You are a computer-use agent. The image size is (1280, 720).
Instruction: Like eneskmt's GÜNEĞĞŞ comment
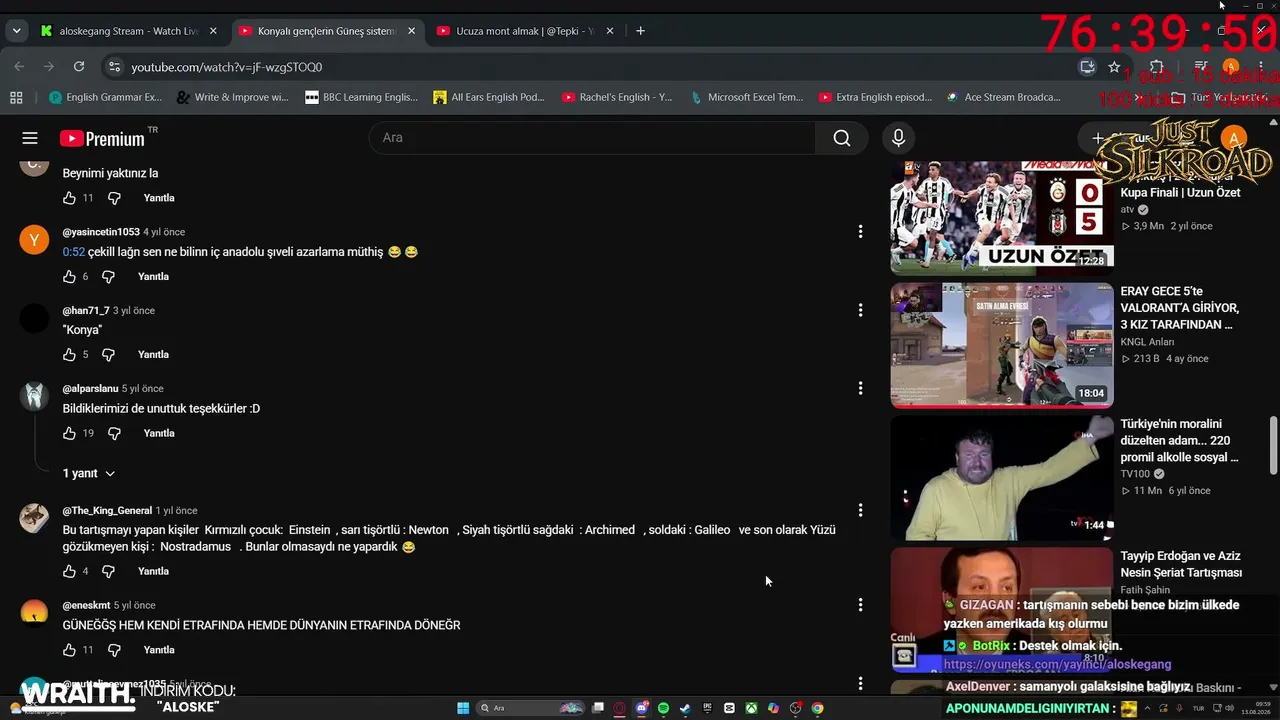pyautogui.click(x=69, y=650)
